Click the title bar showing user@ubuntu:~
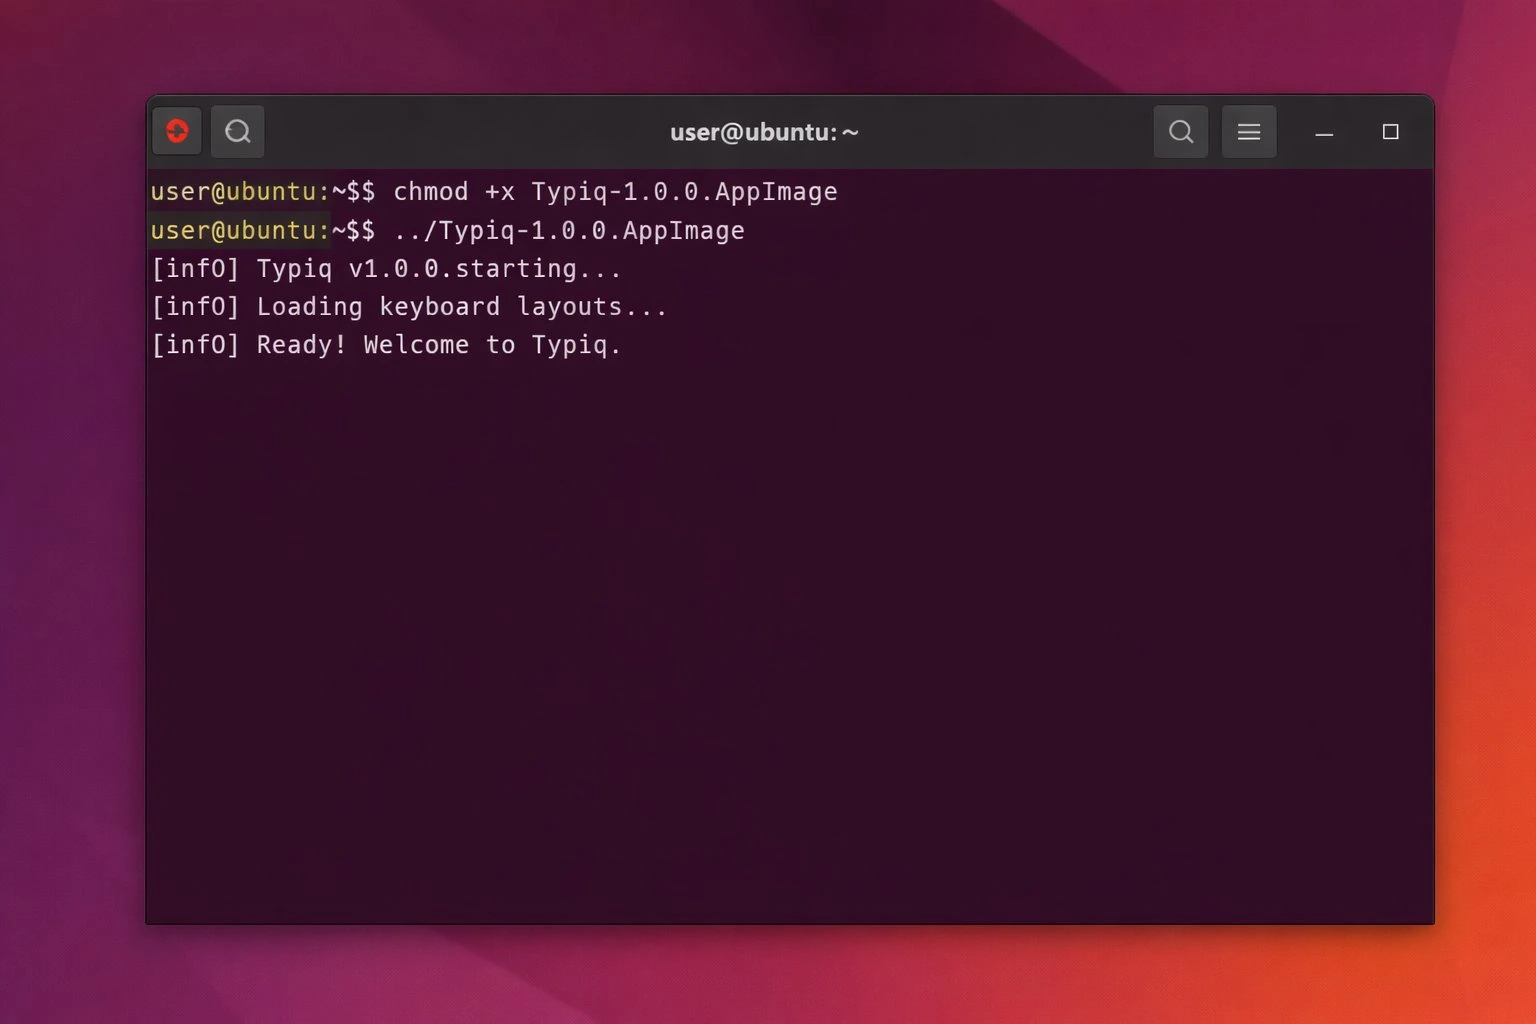 click(x=764, y=131)
